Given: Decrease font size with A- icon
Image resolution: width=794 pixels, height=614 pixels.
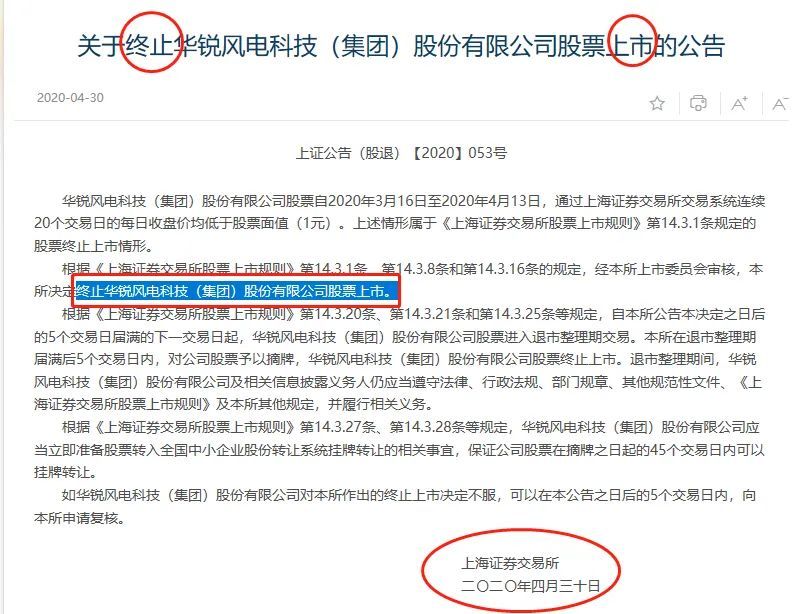Looking at the screenshot, I should click(780, 103).
